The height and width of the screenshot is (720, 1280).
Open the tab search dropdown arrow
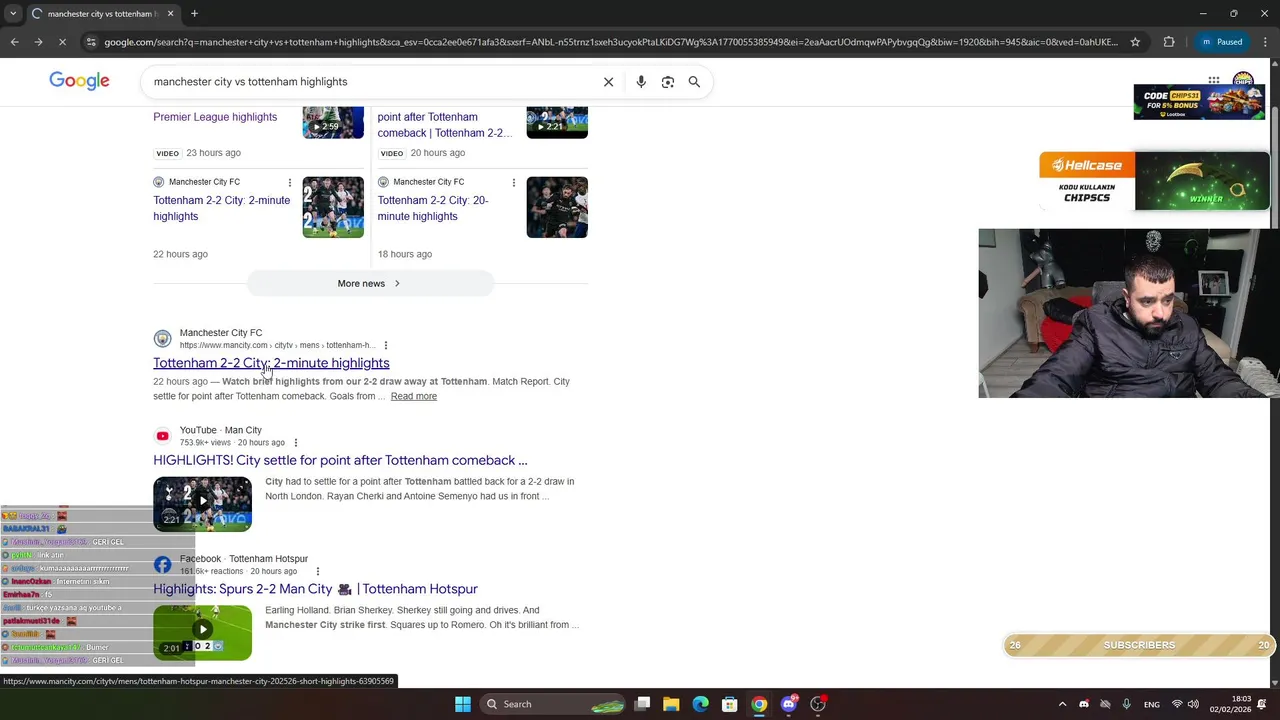[14, 14]
